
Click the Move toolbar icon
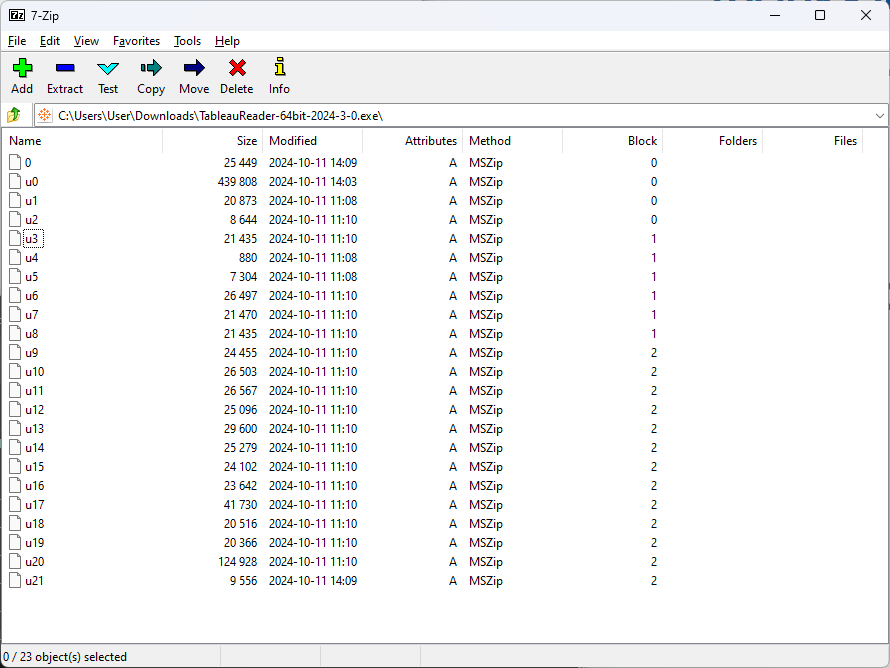pos(194,69)
